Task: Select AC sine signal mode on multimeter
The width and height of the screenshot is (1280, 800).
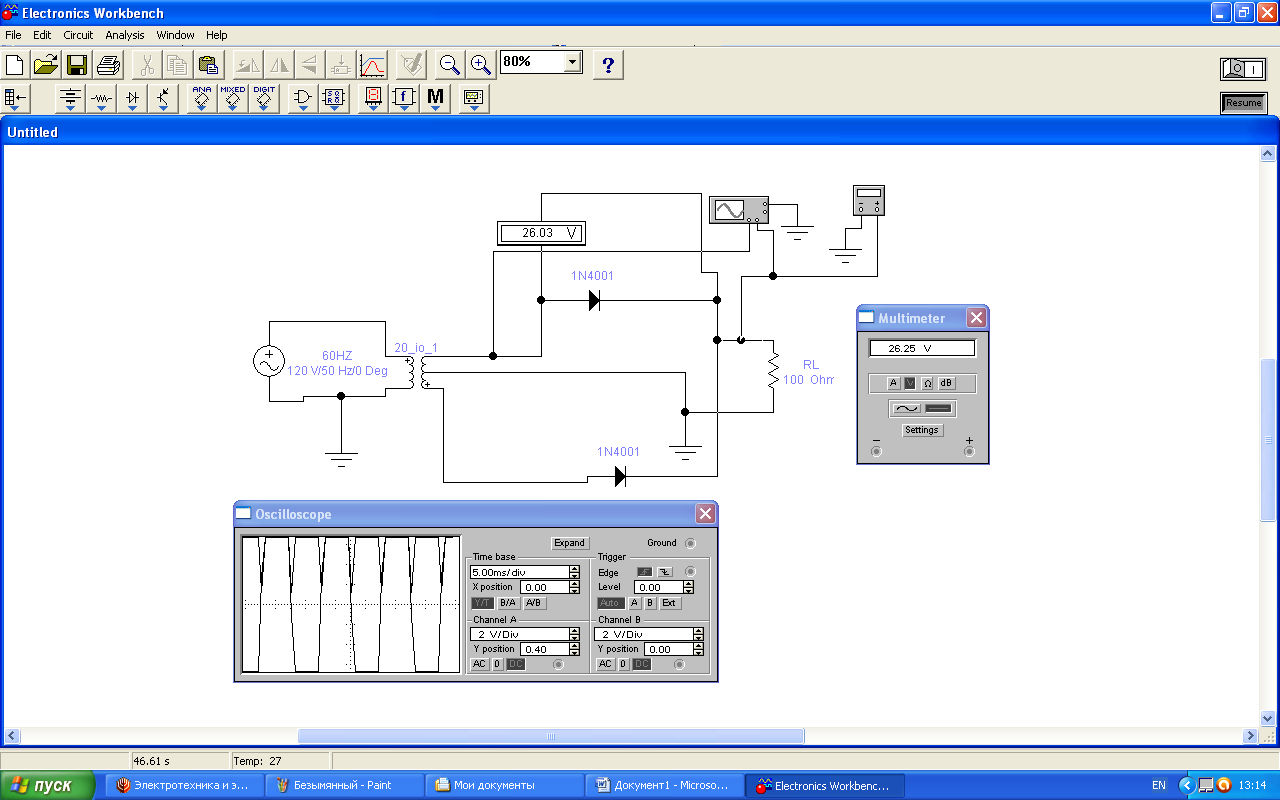Action: tap(906, 408)
